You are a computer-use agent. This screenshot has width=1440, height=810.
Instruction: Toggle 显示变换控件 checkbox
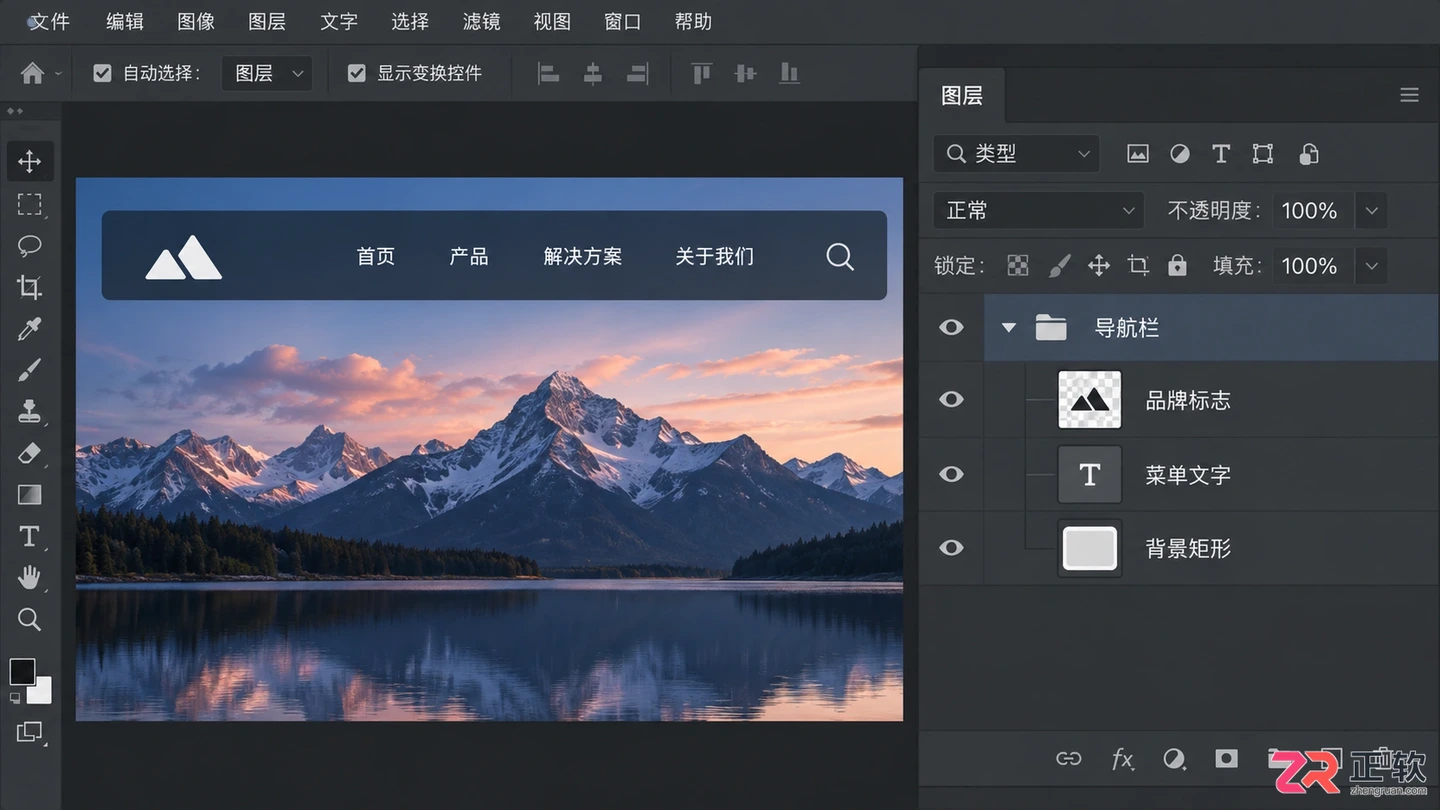(x=356, y=73)
